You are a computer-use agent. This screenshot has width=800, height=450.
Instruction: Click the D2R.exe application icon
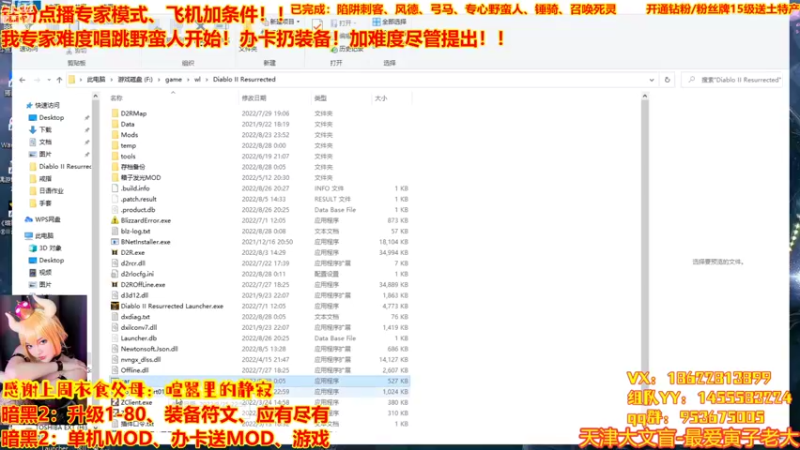[x=115, y=253]
